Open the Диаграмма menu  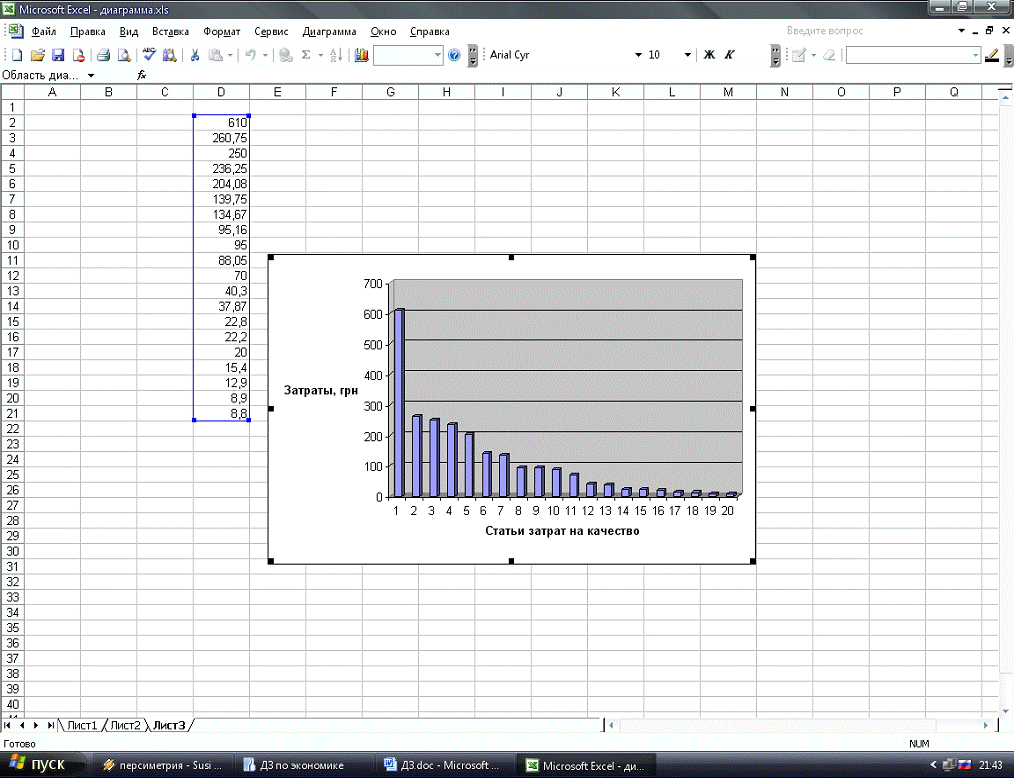click(x=329, y=31)
